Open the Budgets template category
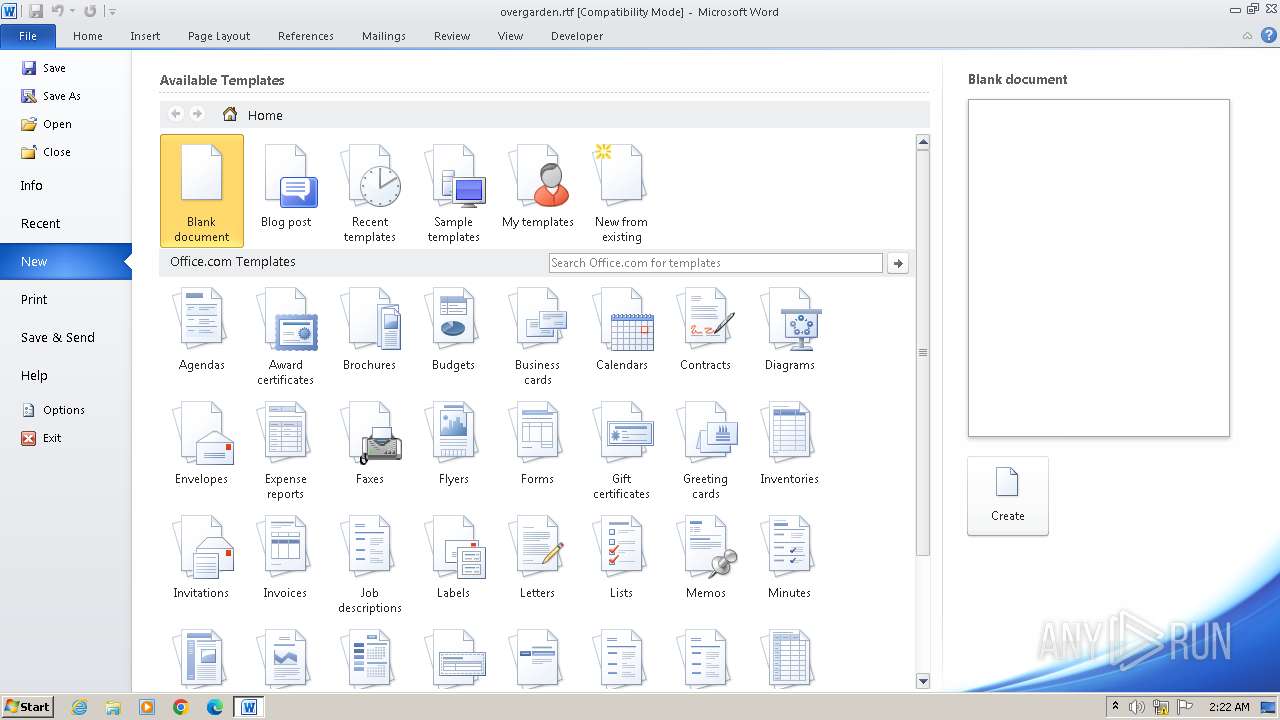 click(454, 330)
